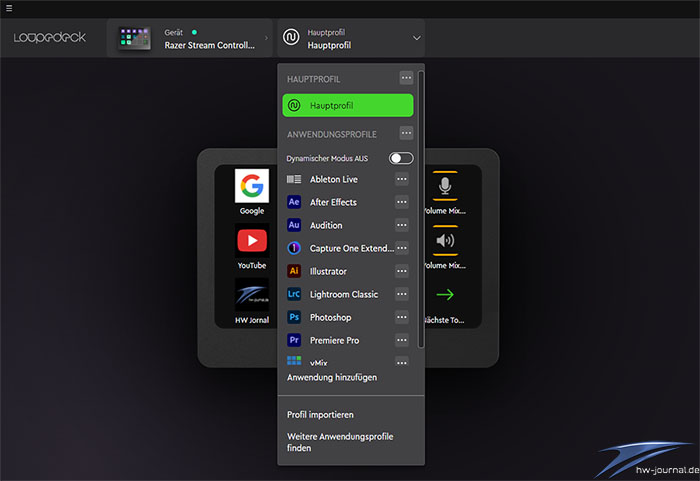Select the green Hauptprofil entry
The height and width of the screenshot is (481, 700).
[348, 105]
